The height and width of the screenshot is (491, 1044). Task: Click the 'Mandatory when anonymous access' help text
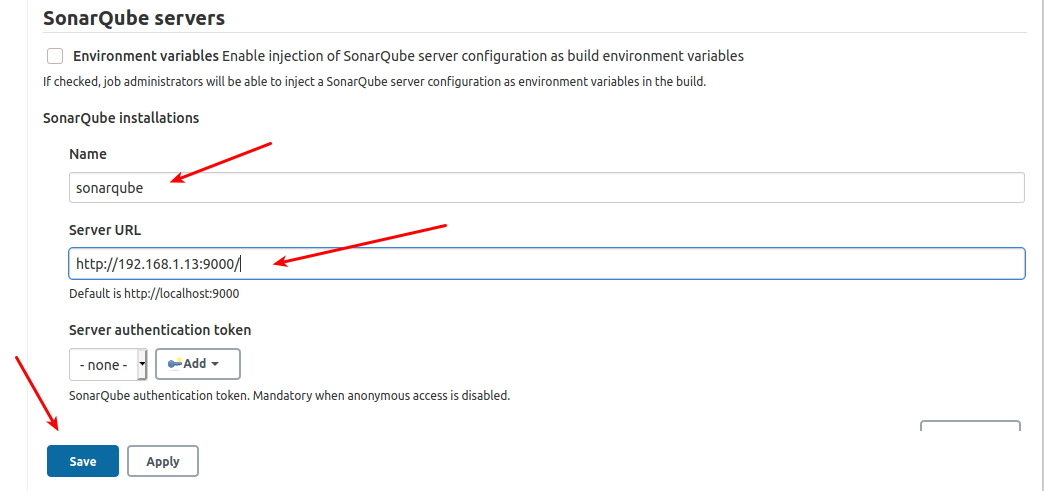pos(289,395)
